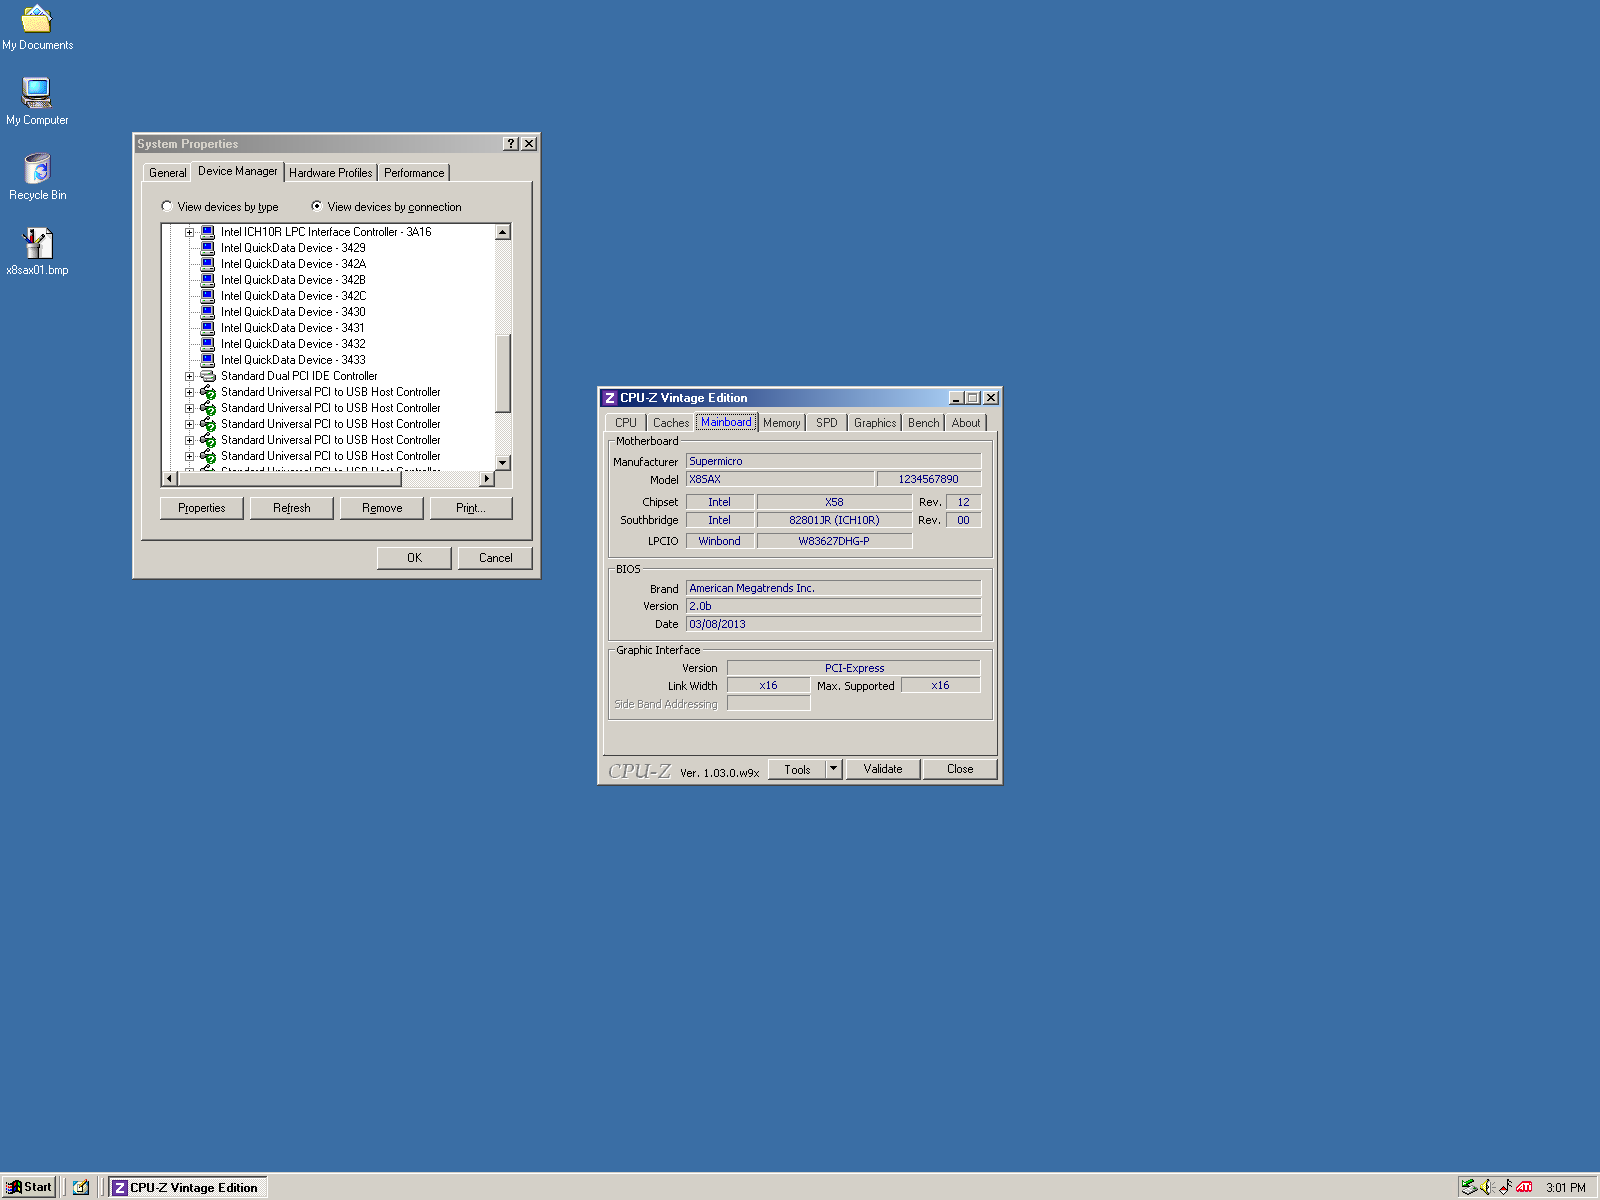
Task: Click the Validate button in CPU-Z
Action: point(883,769)
